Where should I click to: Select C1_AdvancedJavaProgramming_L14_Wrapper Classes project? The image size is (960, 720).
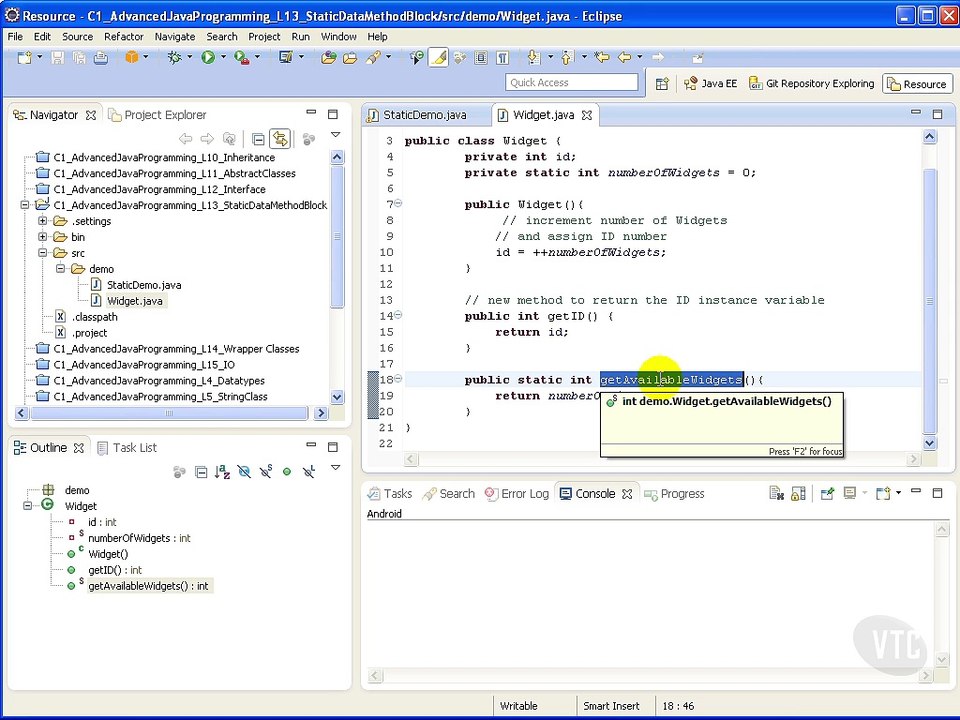point(176,348)
